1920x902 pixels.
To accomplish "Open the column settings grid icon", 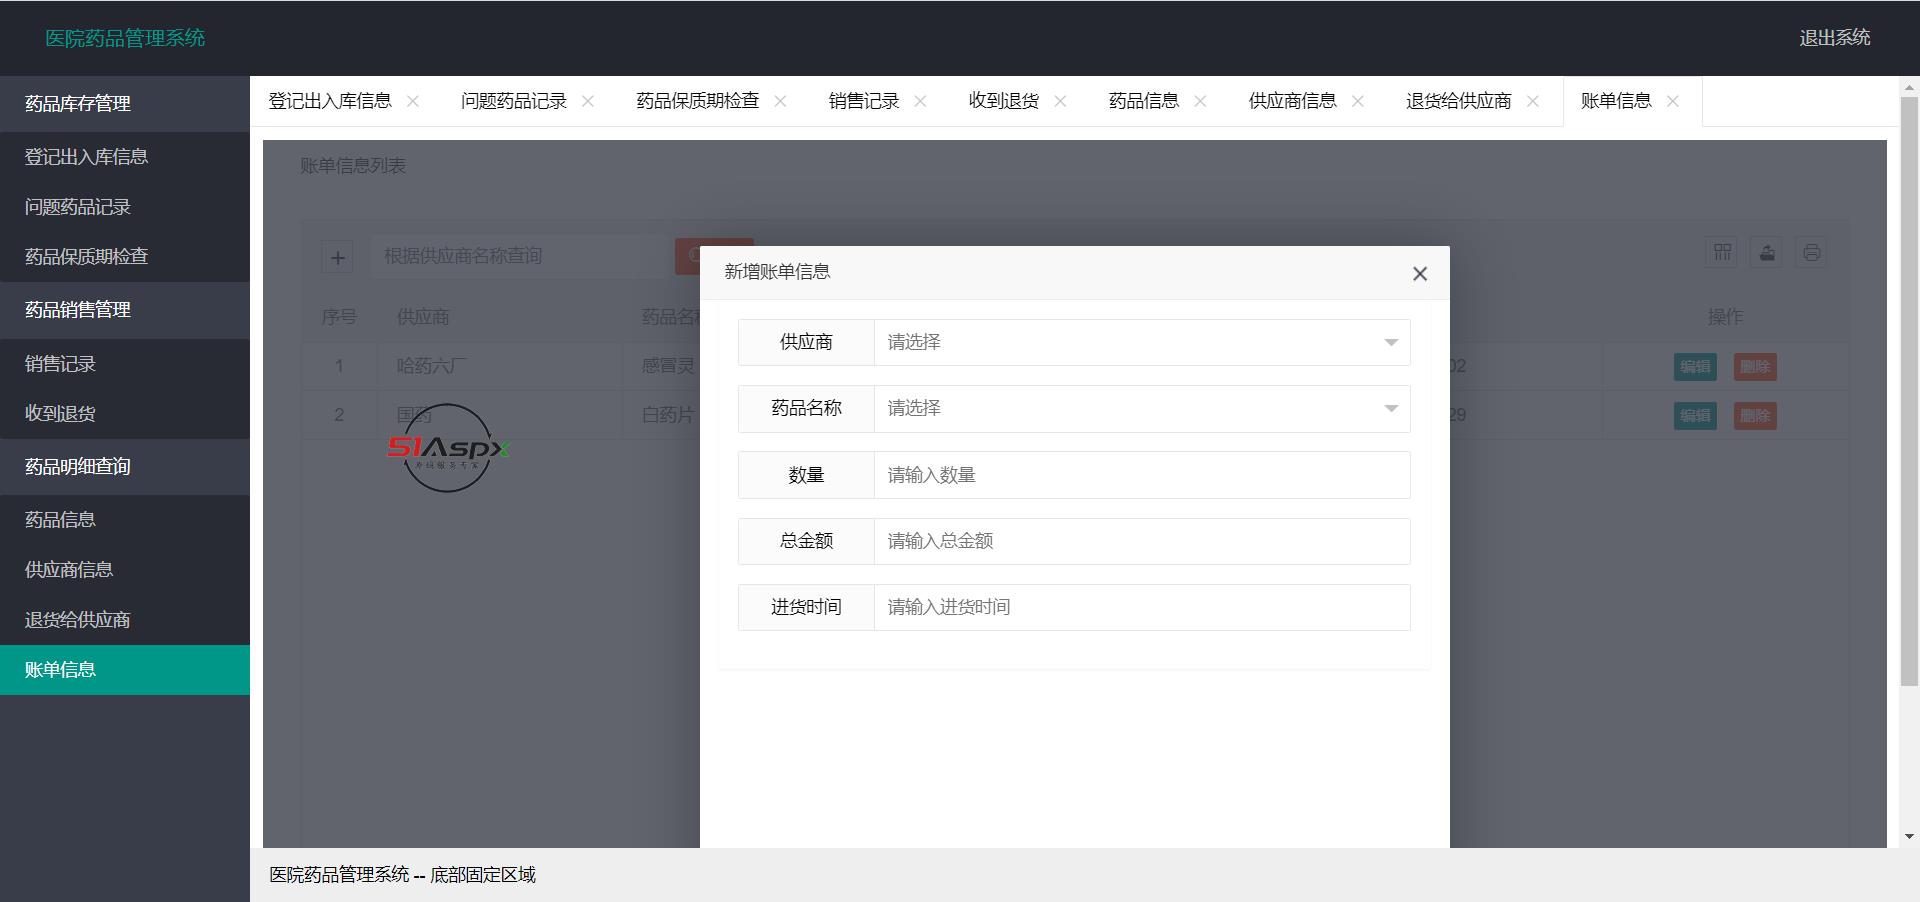I will 1721,252.
